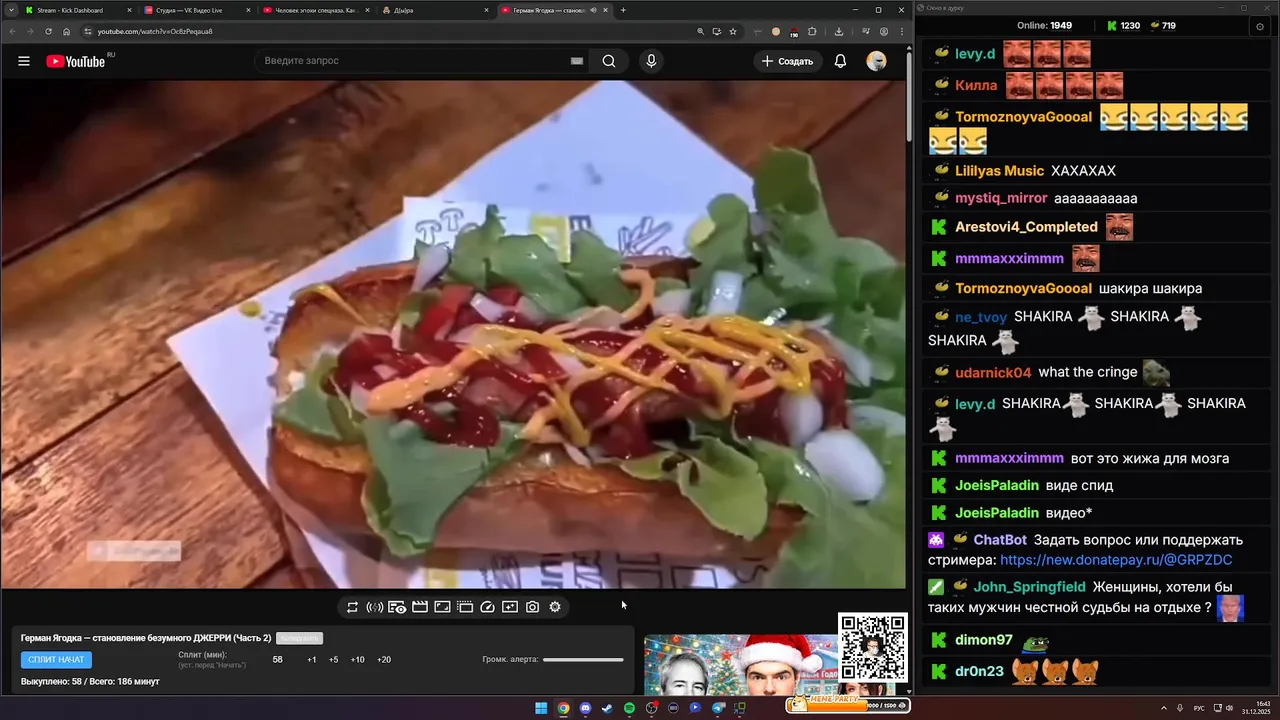This screenshot has height=720, width=1280.
Task: Click the СПЛИТ НАЧАТ button
Action: click(x=56, y=660)
